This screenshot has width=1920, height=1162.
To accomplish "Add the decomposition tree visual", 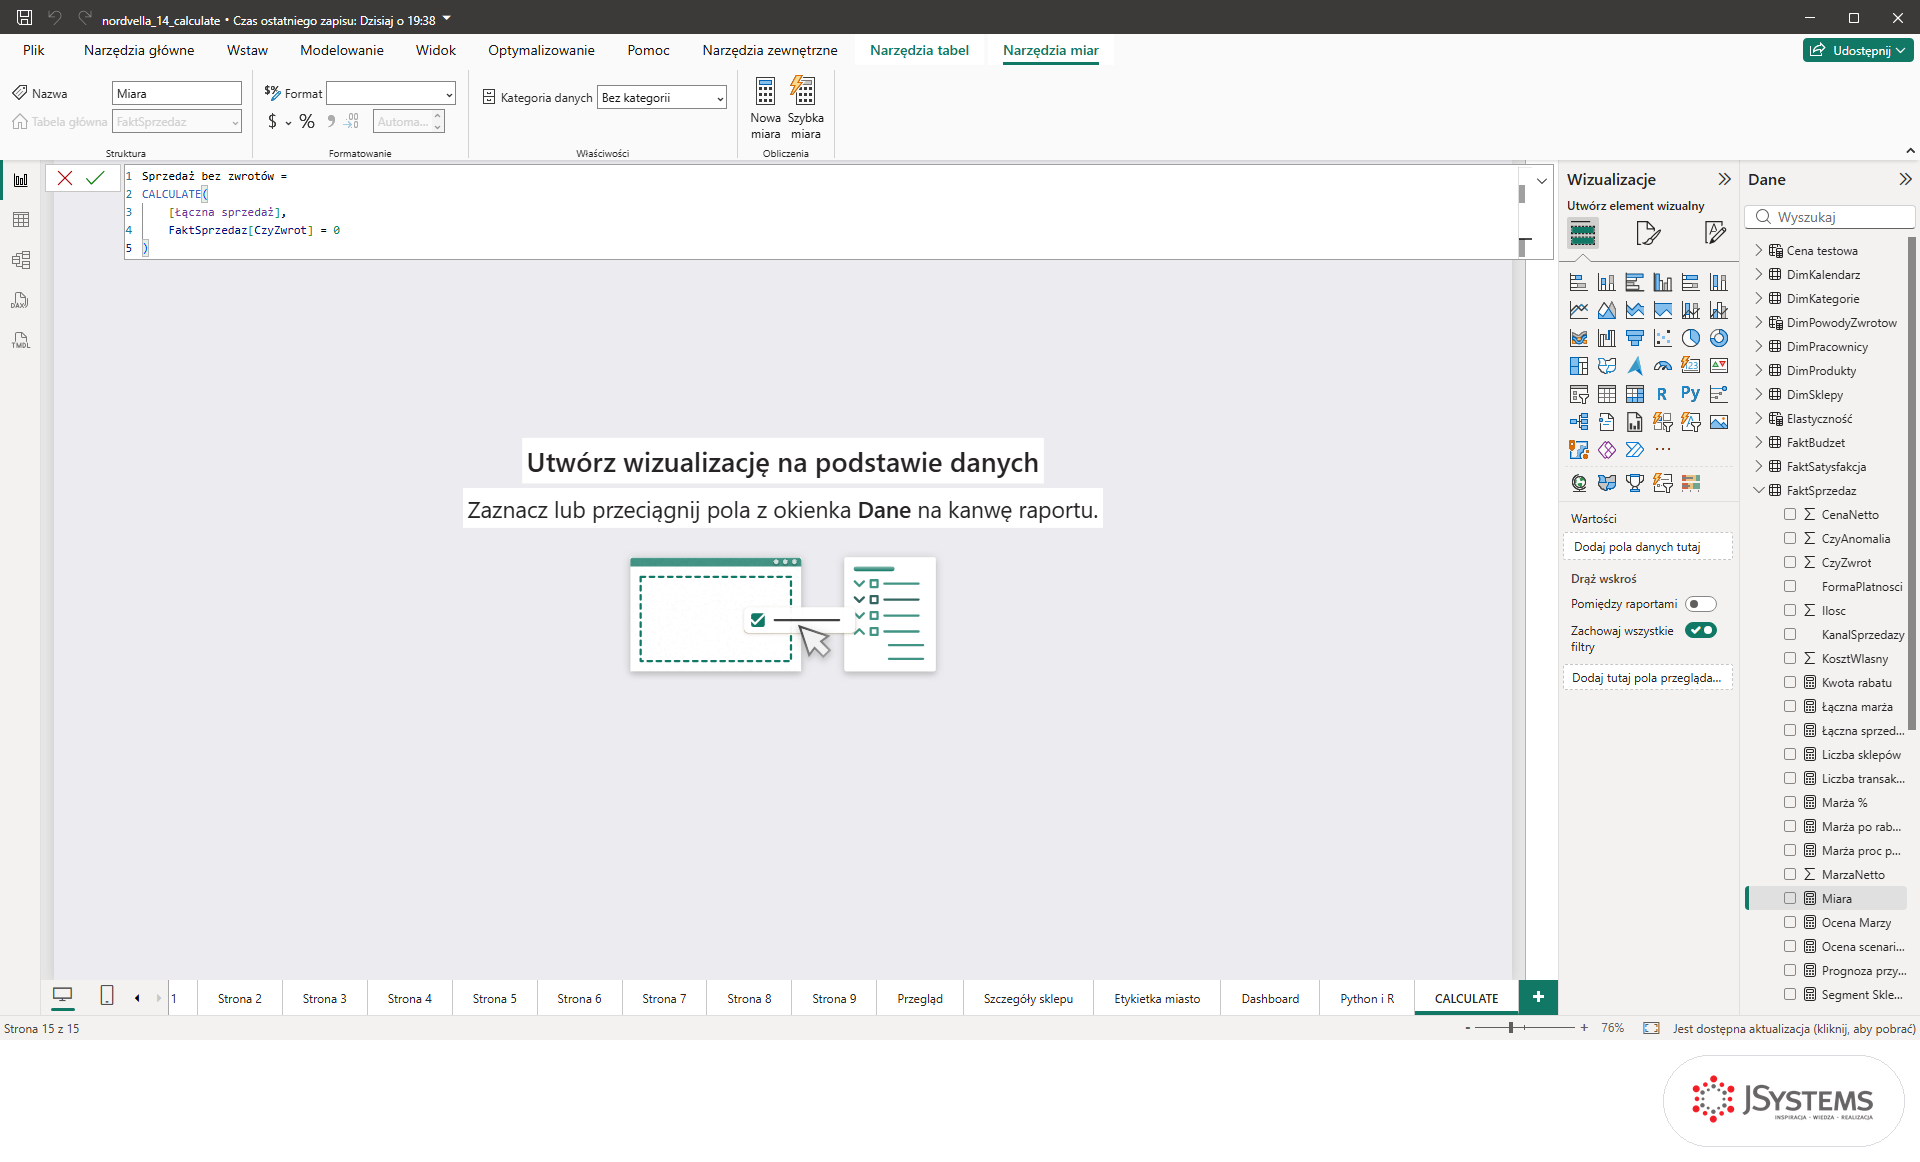I will tap(1578, 422).
